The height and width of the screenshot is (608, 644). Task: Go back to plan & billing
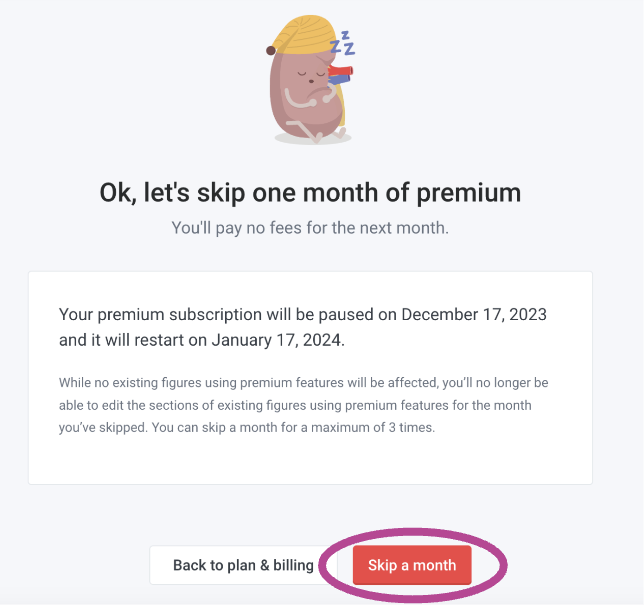tap(243, 565)
